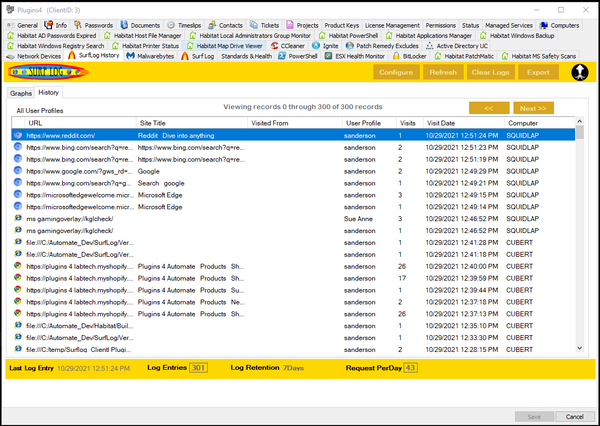Click the Edge icon on the Google row
This screenshot has height=426, width=600.
point(18,171)
